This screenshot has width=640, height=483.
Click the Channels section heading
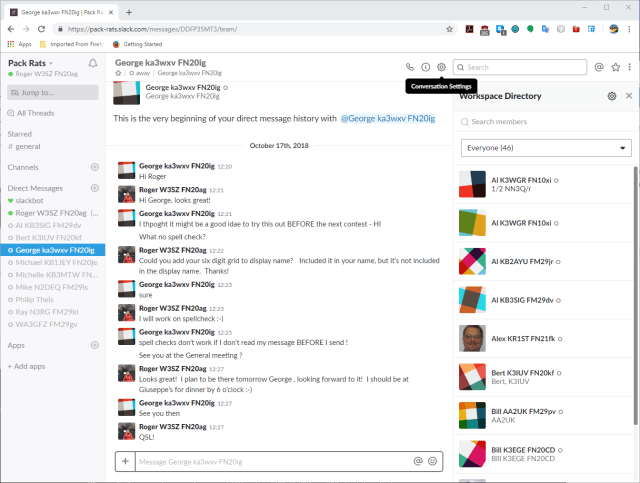(23, 167)
